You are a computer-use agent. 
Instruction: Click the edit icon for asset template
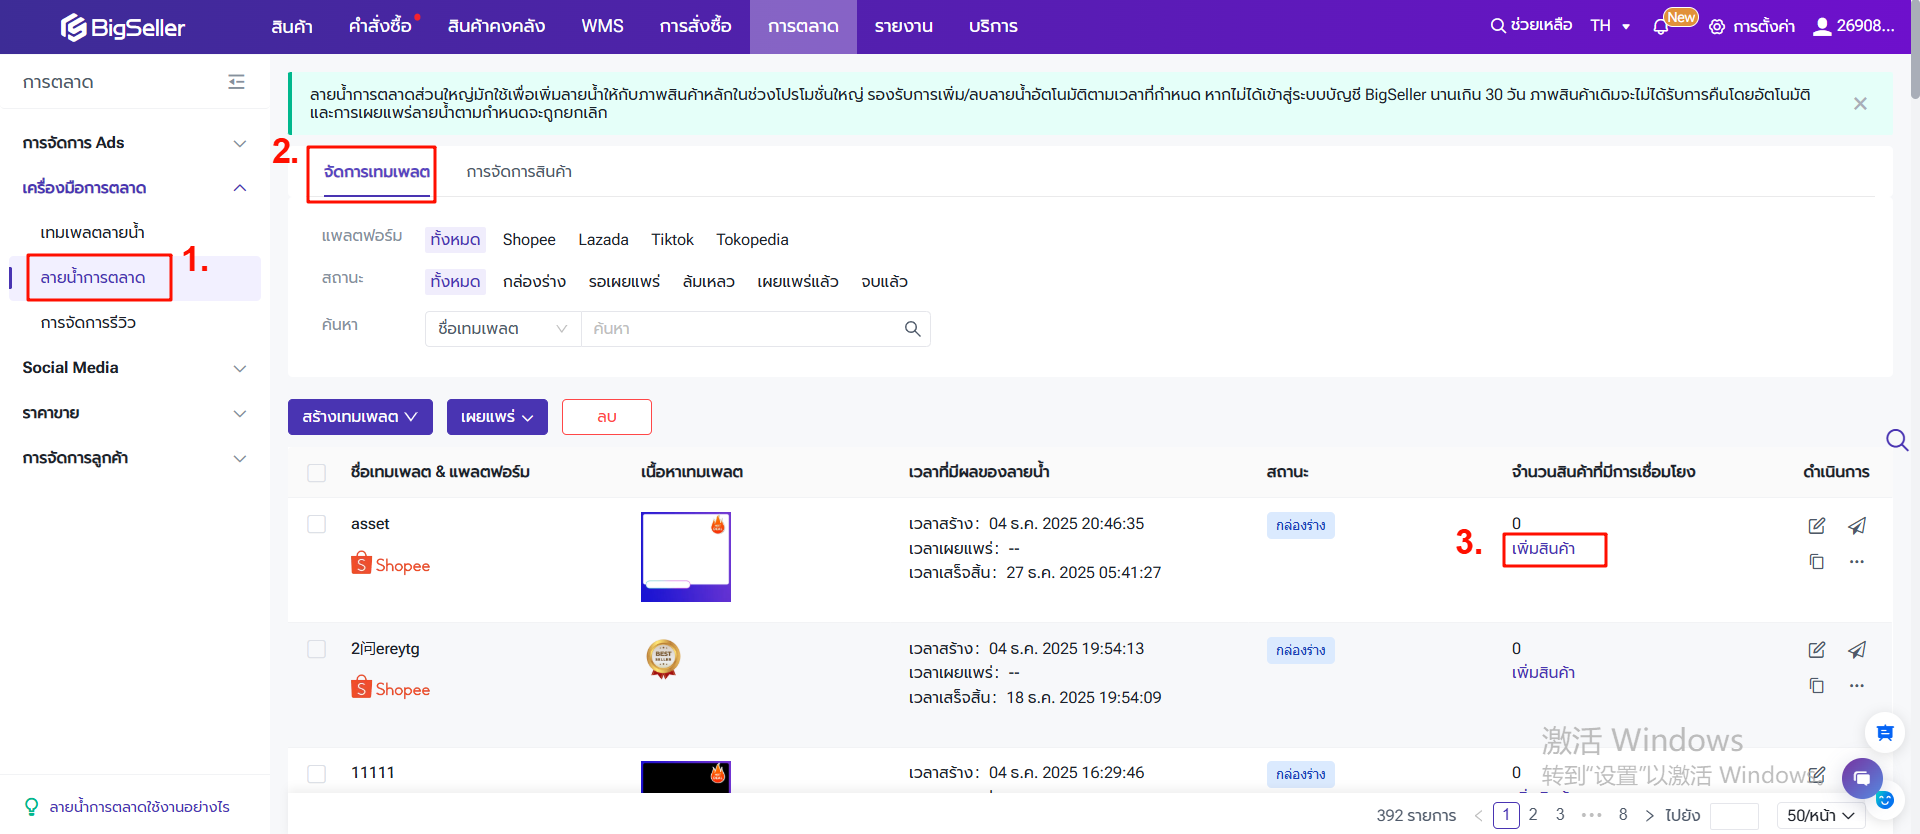click(x=1816, y=526)
